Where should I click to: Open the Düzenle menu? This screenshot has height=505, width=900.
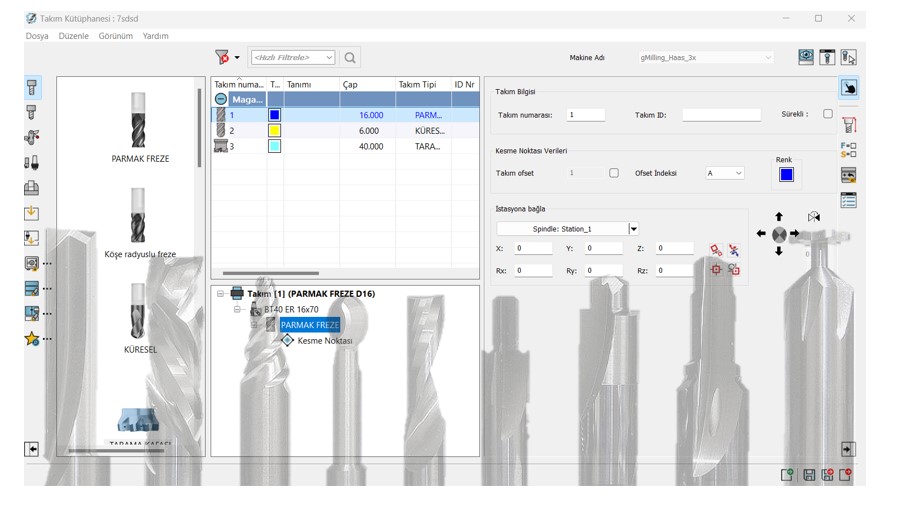(73, 36)
